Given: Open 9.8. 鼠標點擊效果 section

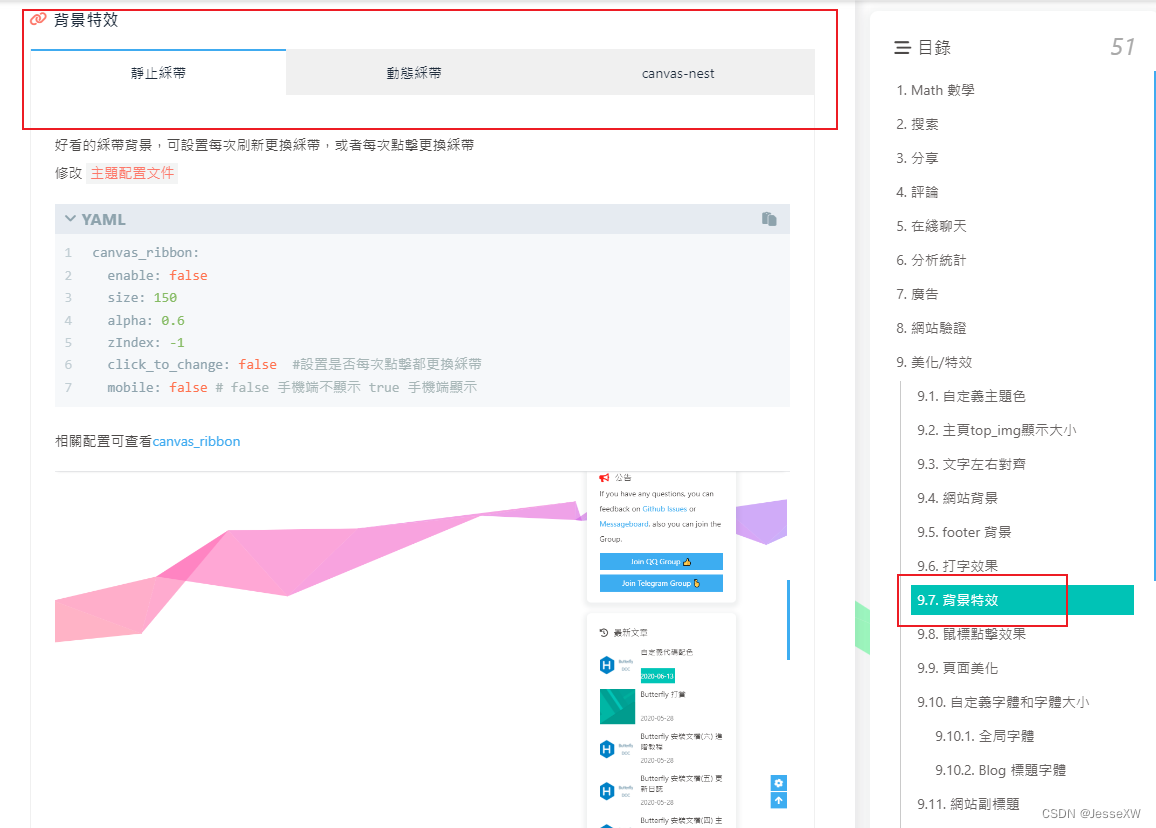Looking at the screenshot, I should [x=971, y=634].
